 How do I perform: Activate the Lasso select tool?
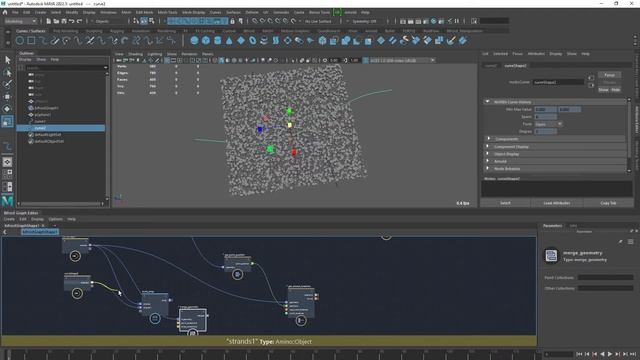click(7, 73)
